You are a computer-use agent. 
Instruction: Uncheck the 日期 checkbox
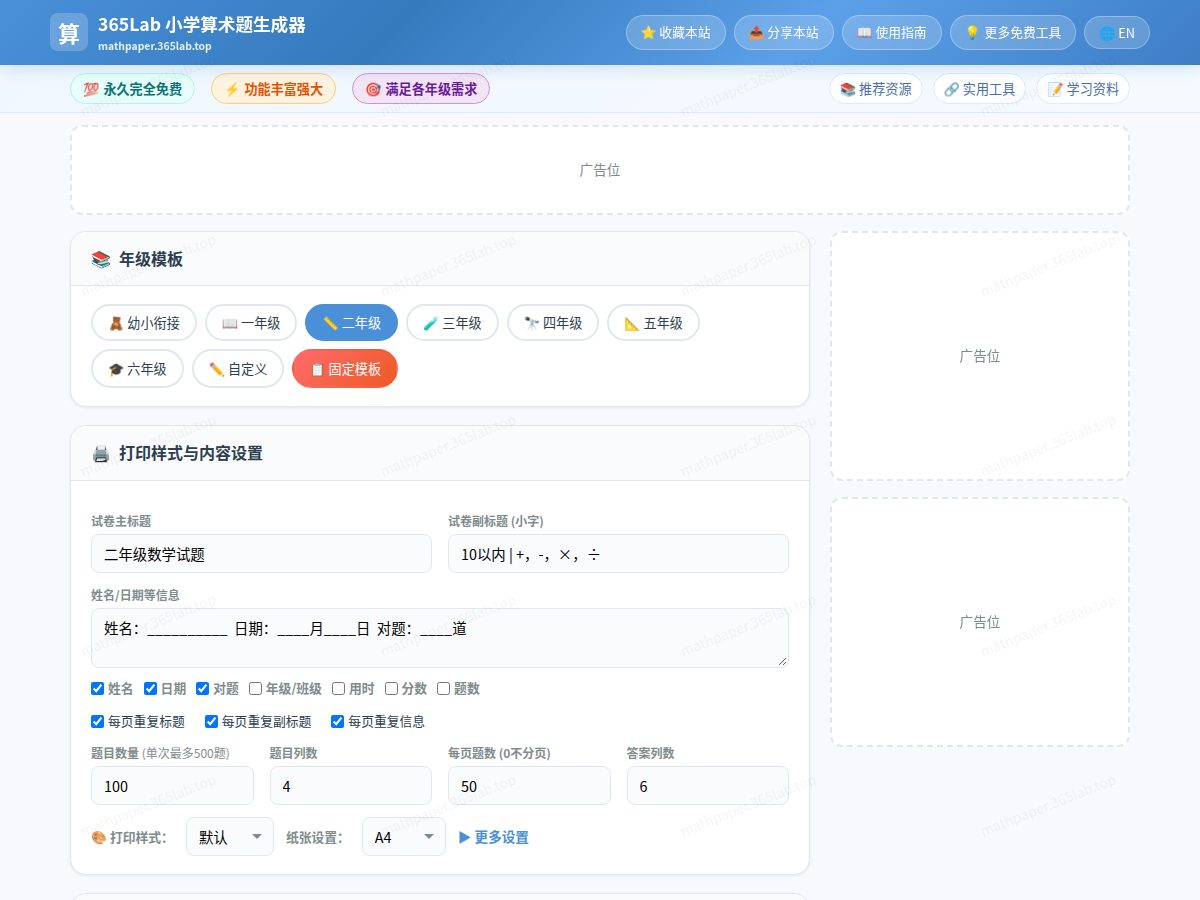point(150,688)
